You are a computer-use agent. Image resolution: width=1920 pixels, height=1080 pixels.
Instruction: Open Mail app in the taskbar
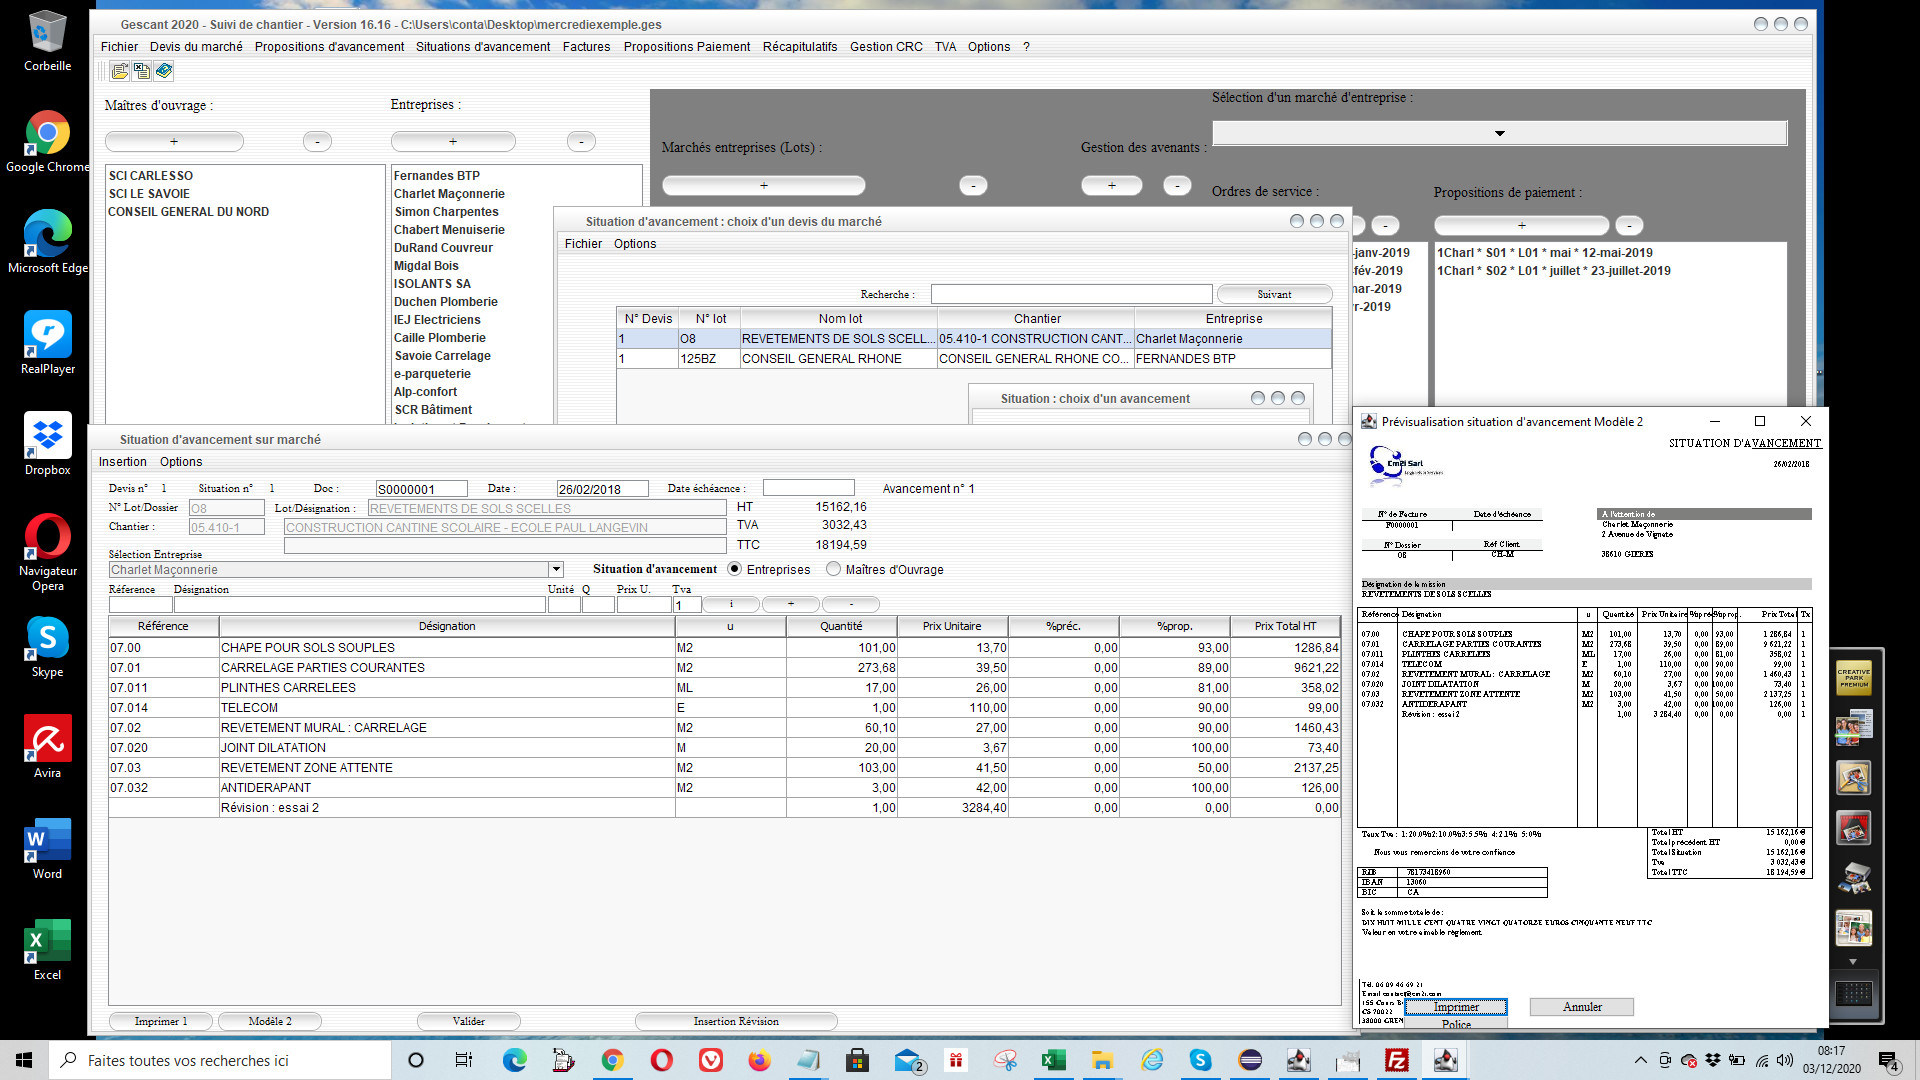(x=908, y=1060)
